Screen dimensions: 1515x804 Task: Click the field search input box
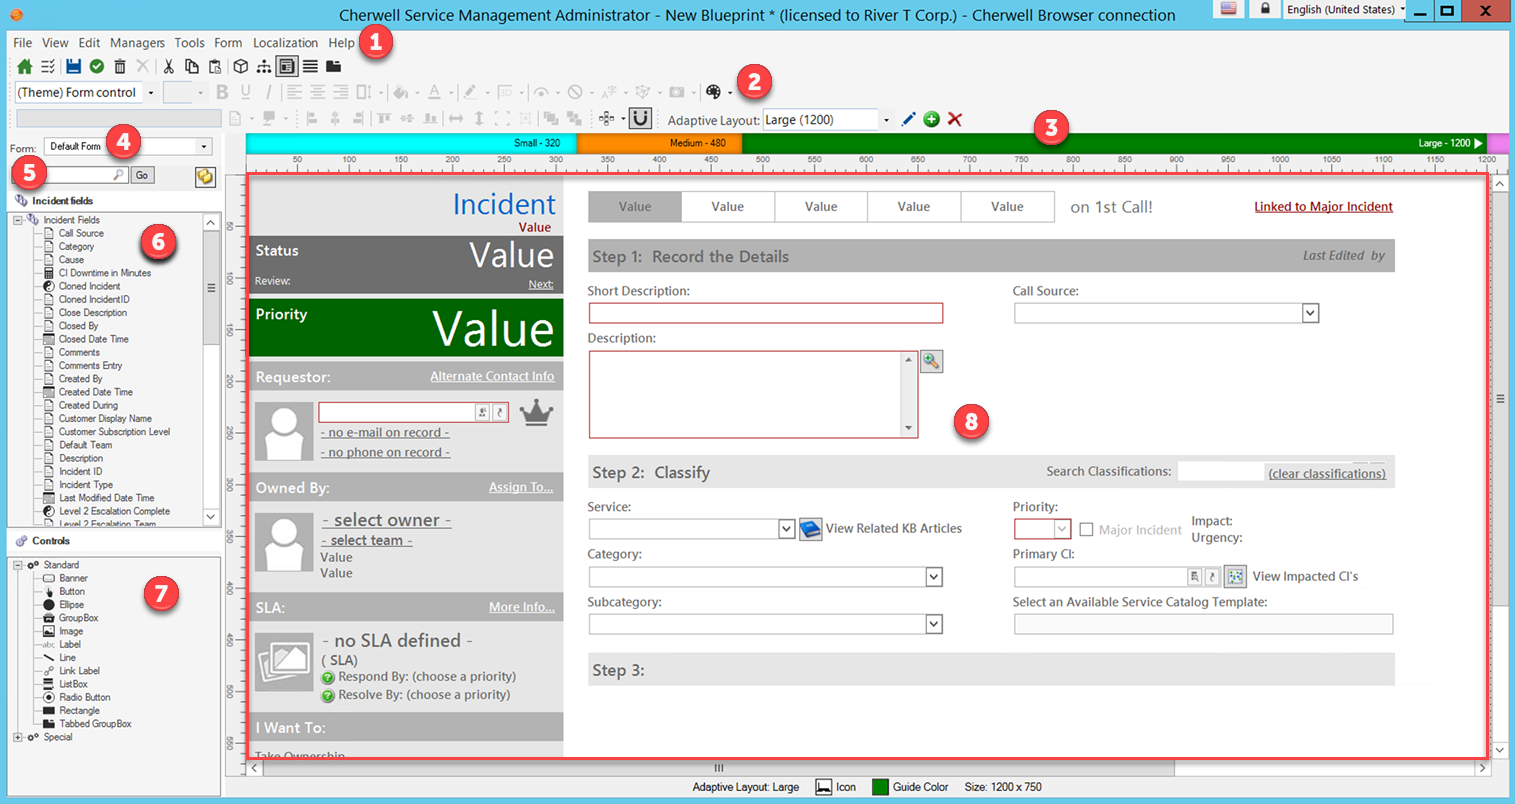70,175
